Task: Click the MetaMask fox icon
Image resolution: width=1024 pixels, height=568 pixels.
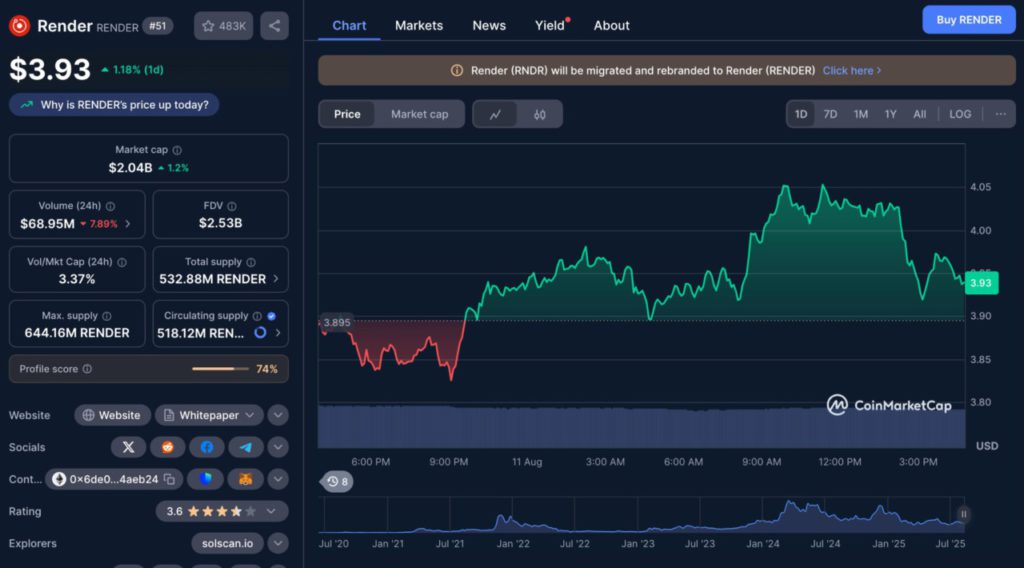Action: (245, 479)
